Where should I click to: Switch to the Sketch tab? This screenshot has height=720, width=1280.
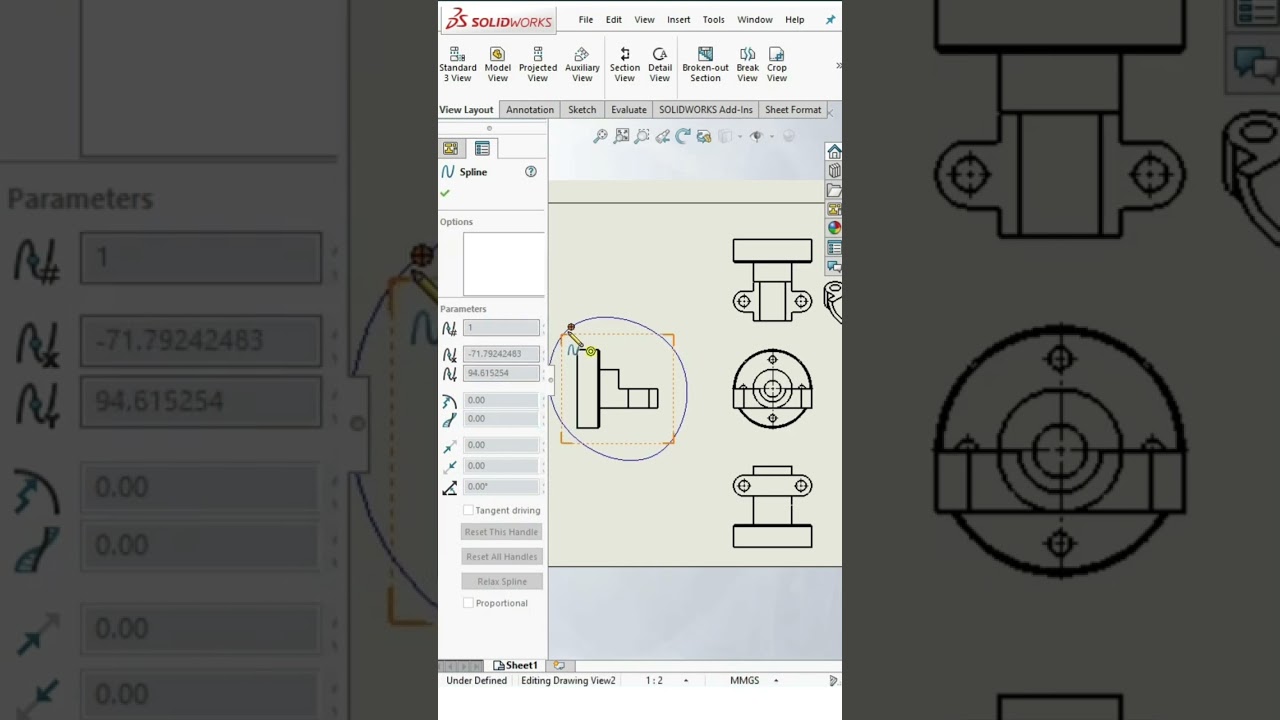click(582, 110)
